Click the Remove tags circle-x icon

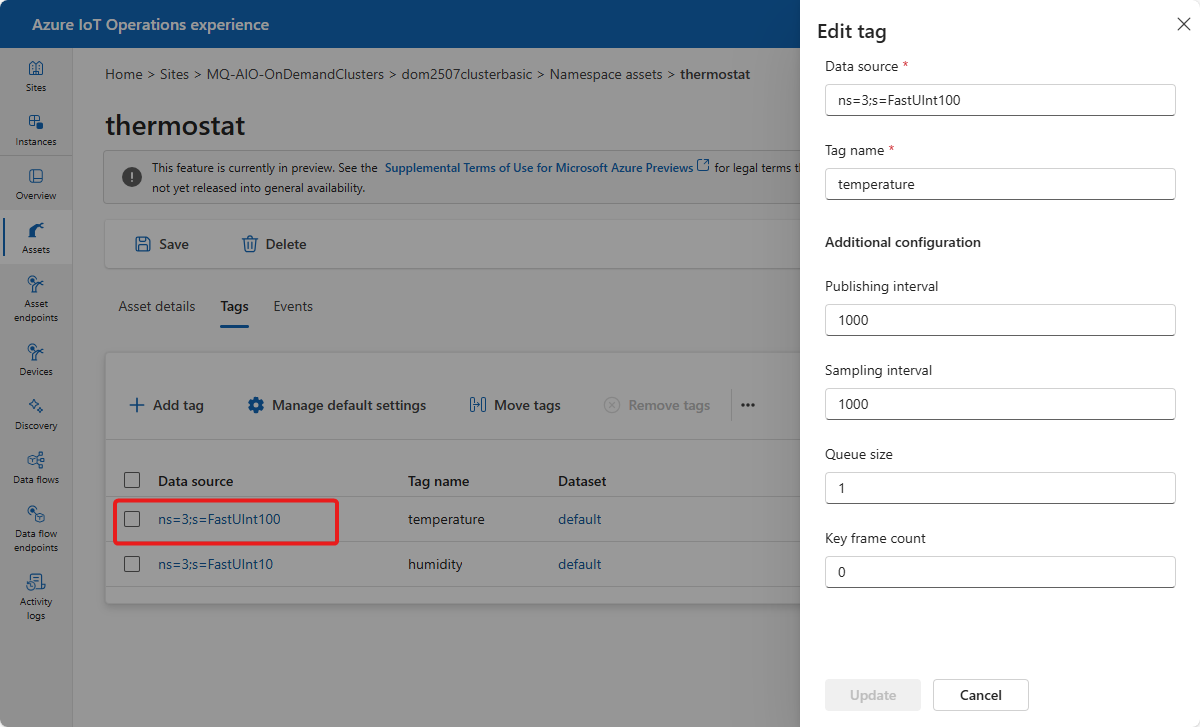point(612,405)
